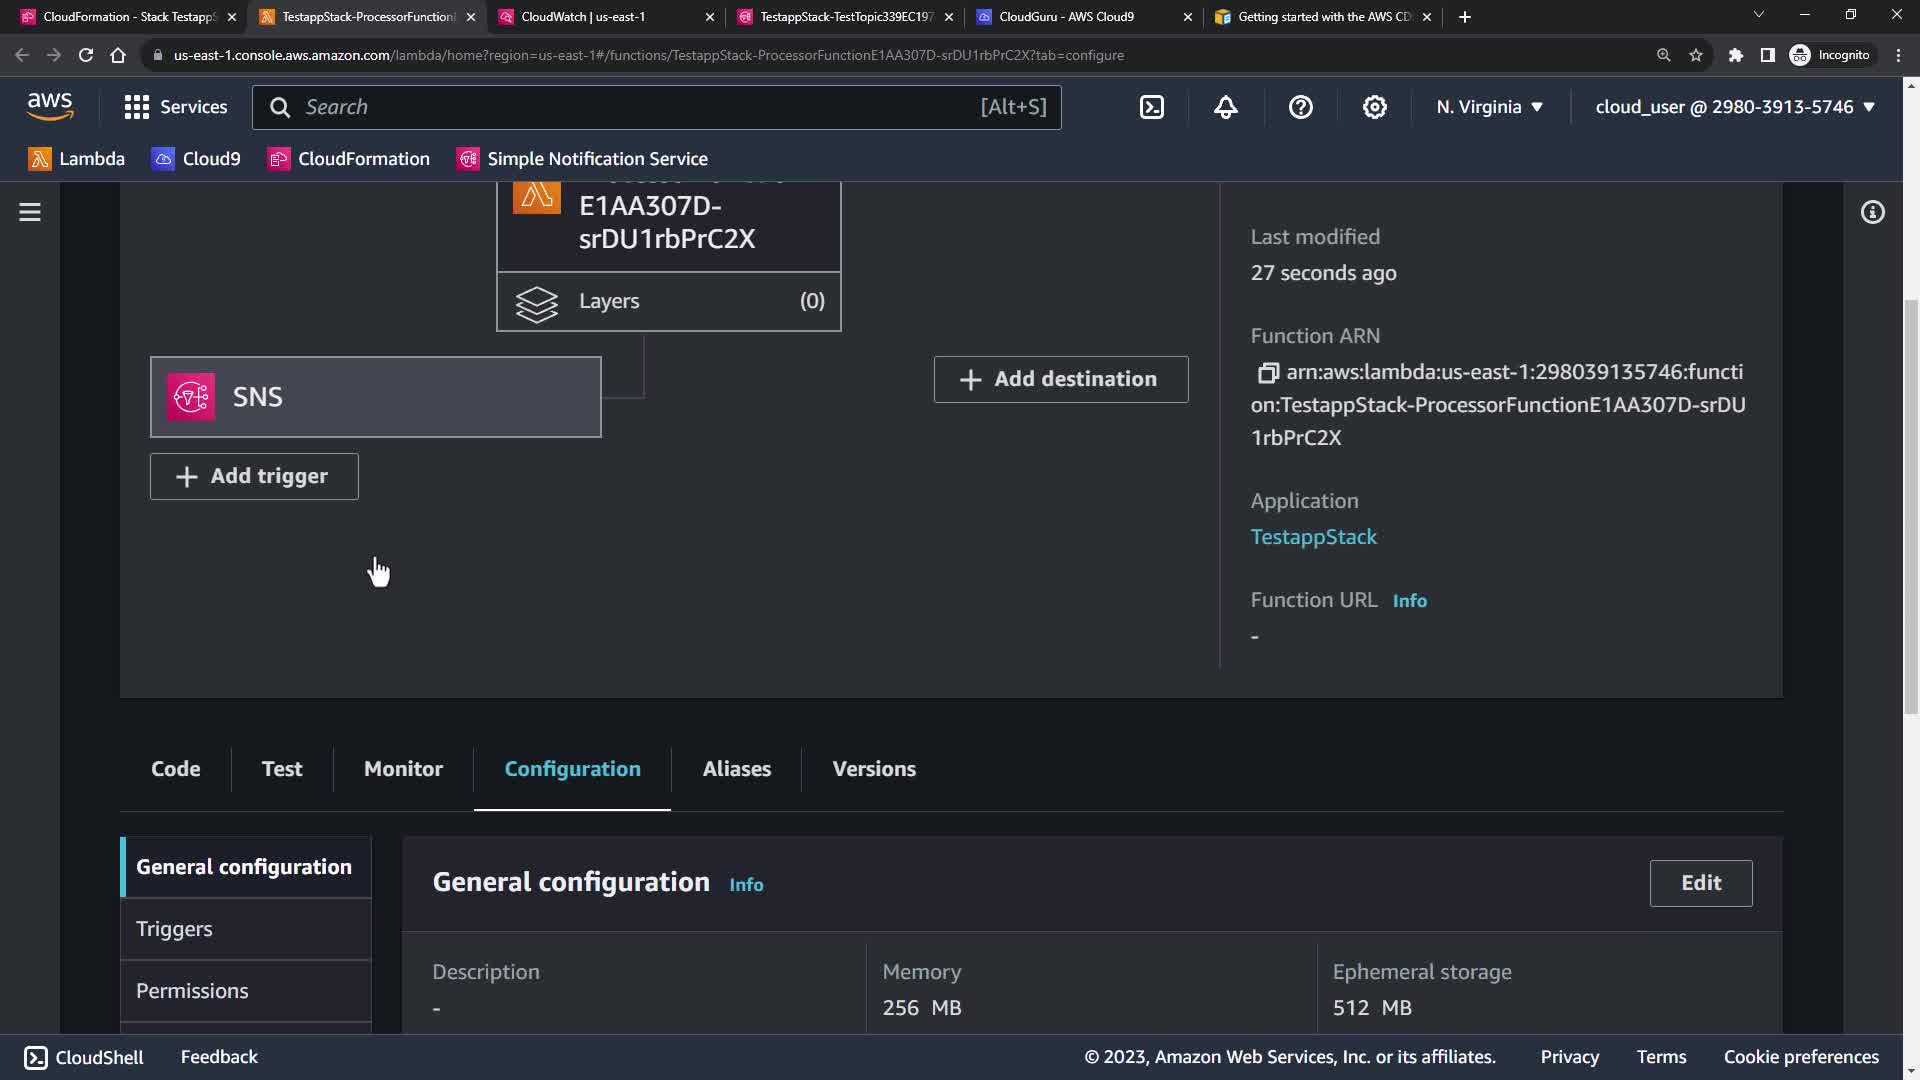Click Edit for General configuration
Viewport: 1920px width, 1080px height.
coord(1700,883)
